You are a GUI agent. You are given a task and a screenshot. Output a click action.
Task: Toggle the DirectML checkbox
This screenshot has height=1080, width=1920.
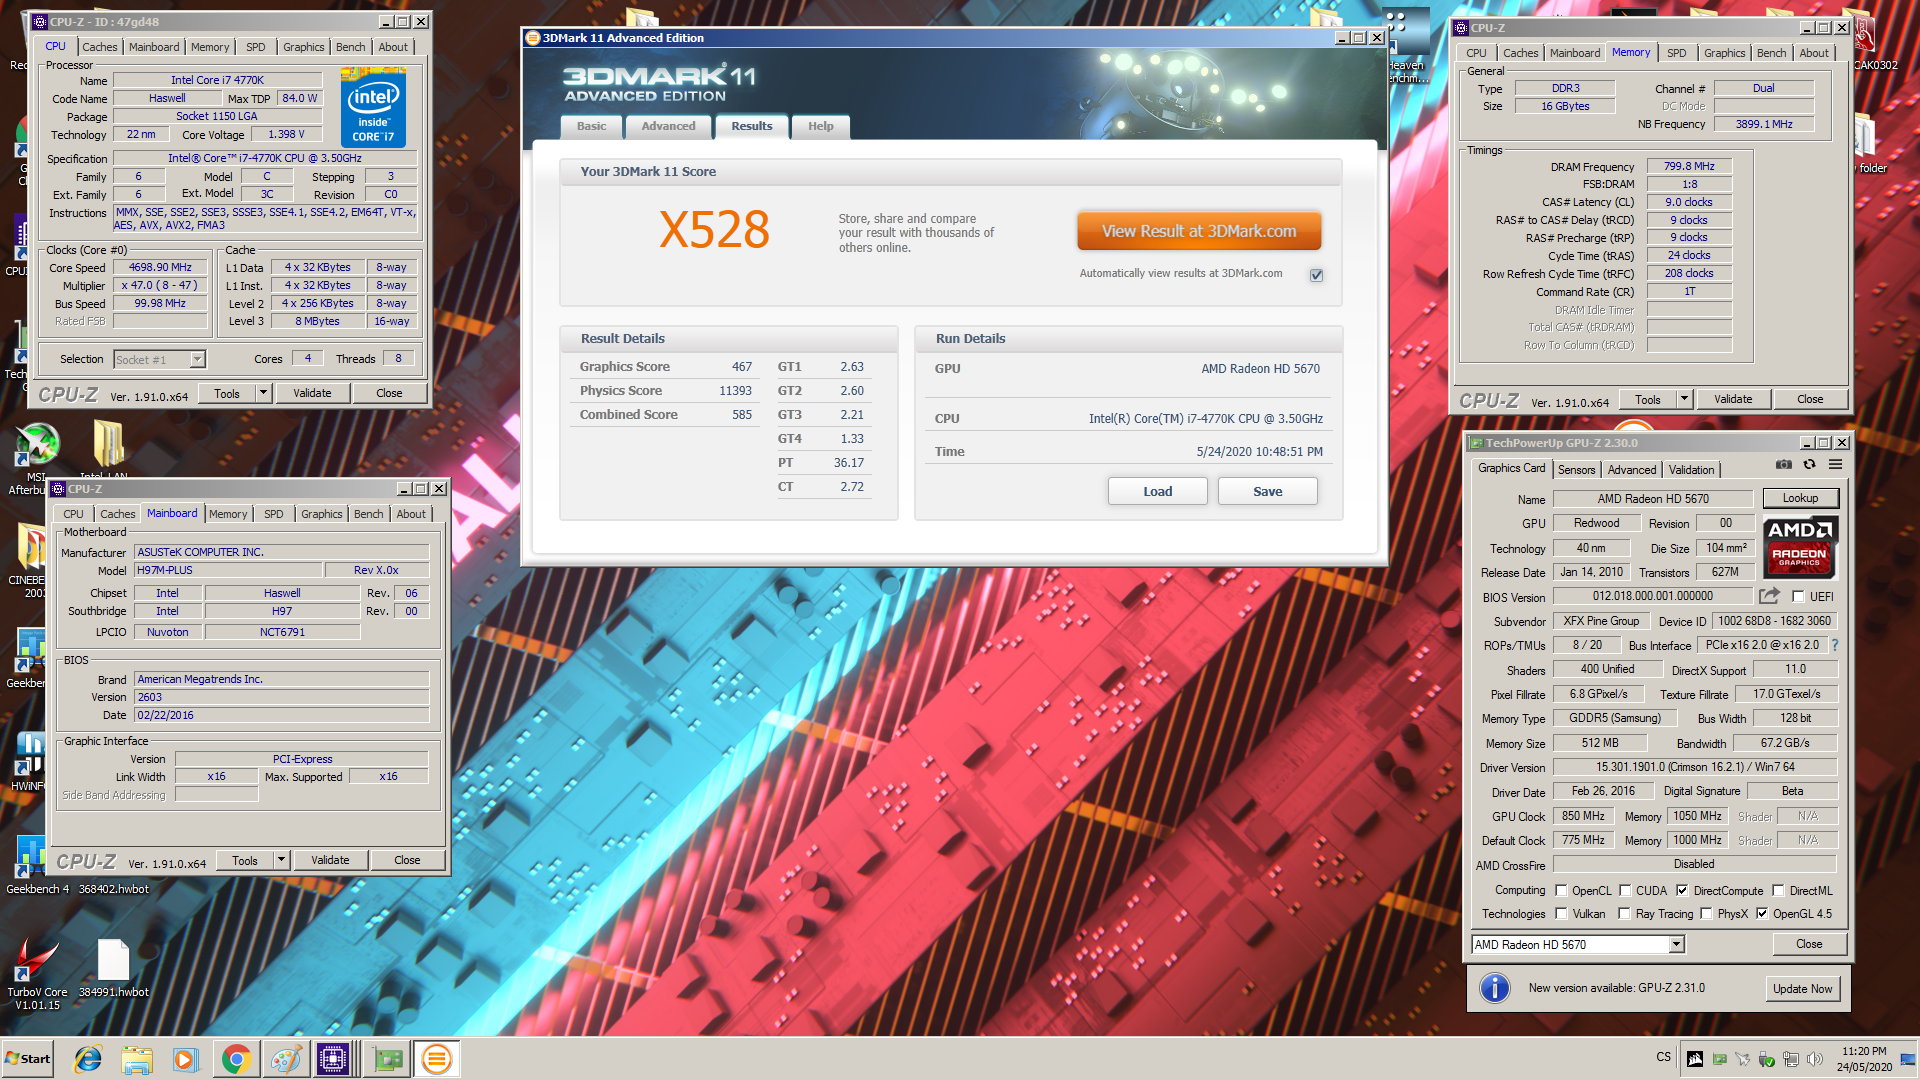pos(1778,891)
